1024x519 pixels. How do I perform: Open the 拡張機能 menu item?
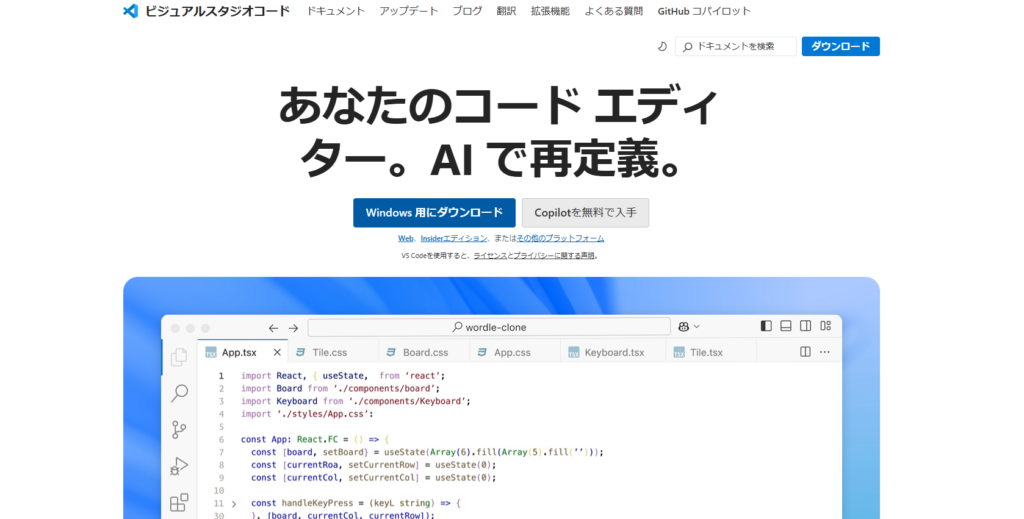point(550,11)
